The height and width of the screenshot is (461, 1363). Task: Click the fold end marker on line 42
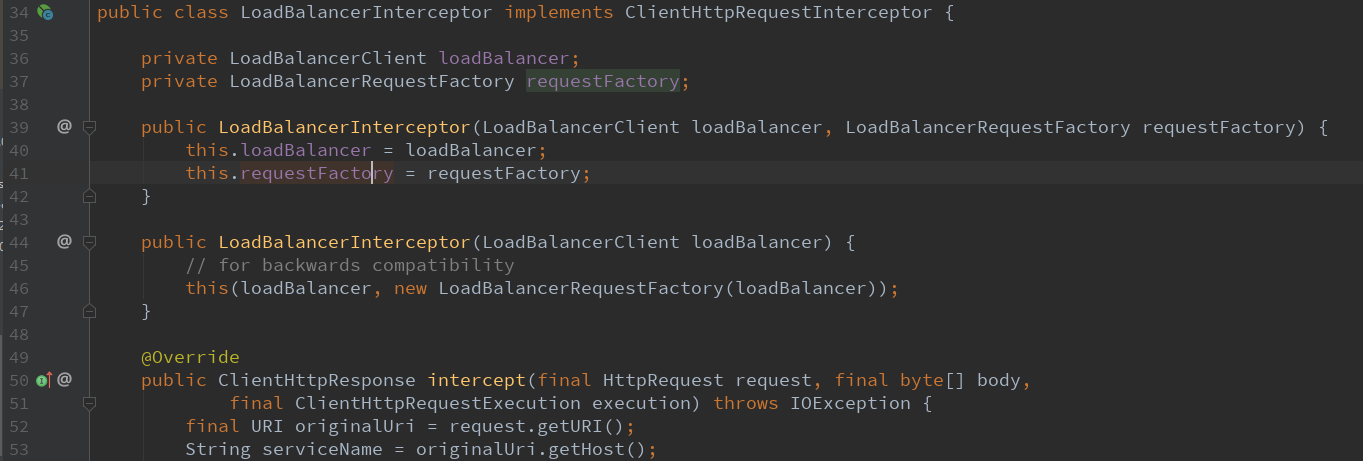pyautogui.click(x=89, y=197)
